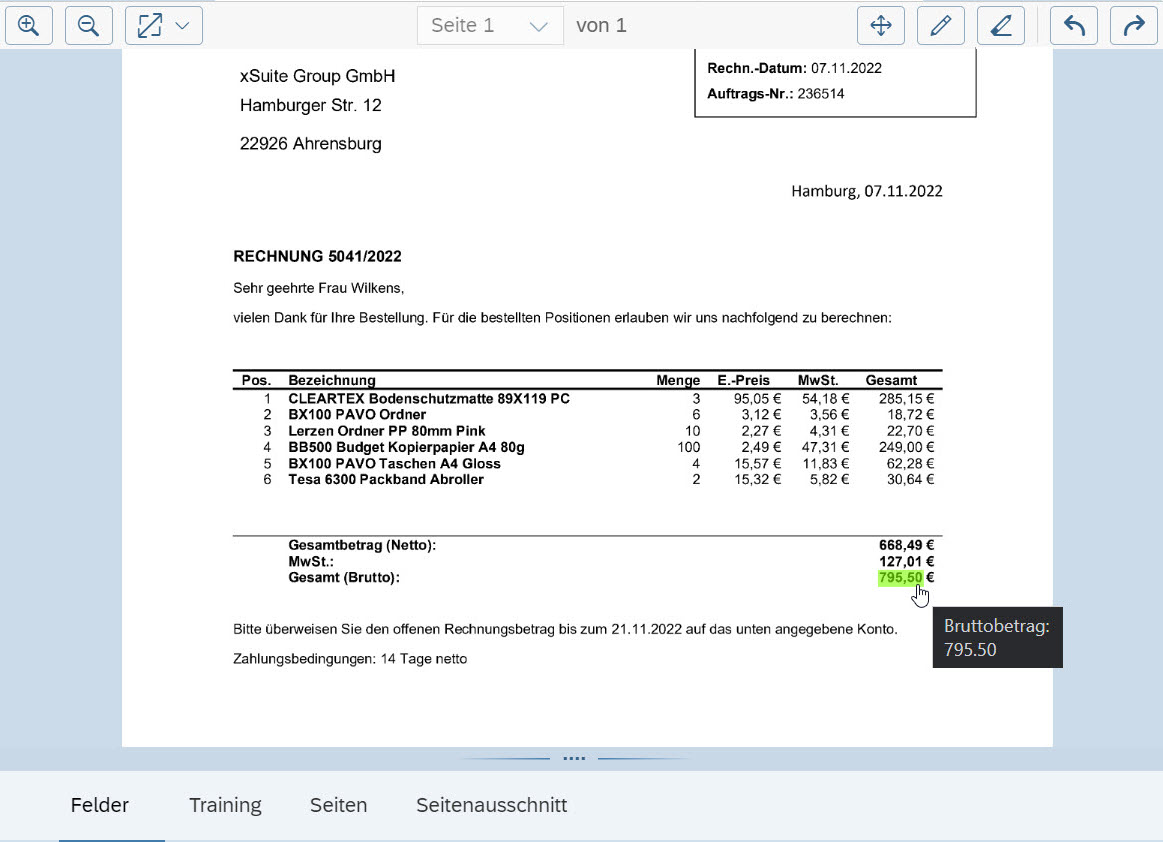Go to the Seiten tab
Image resolution: width=1163 pixels, height=842 pixels.
[x=338, y=805]
